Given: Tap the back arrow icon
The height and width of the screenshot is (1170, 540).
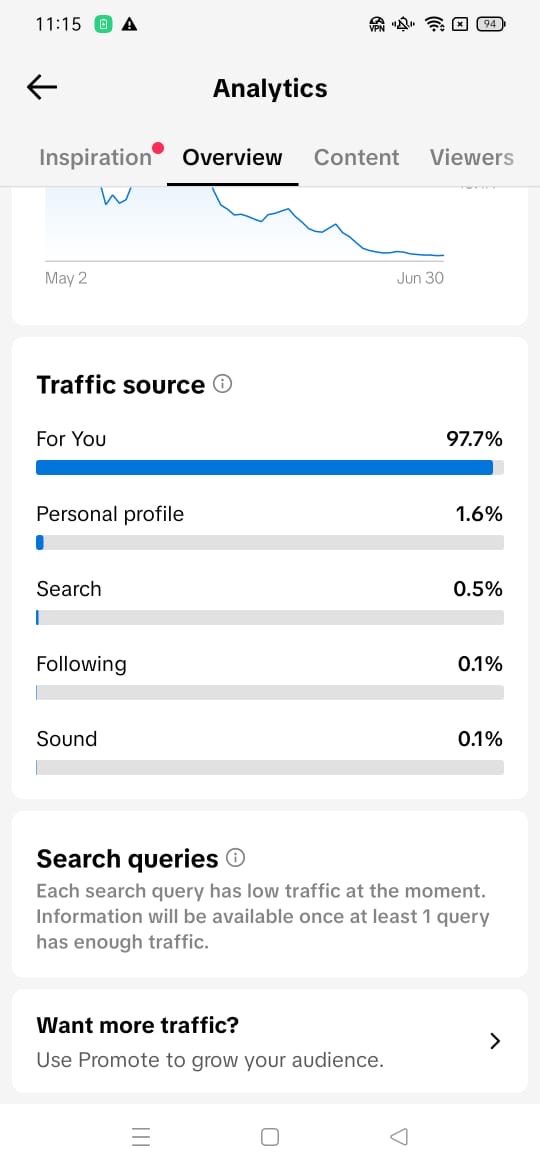Looking at the screenshot, I should point(42,87).
